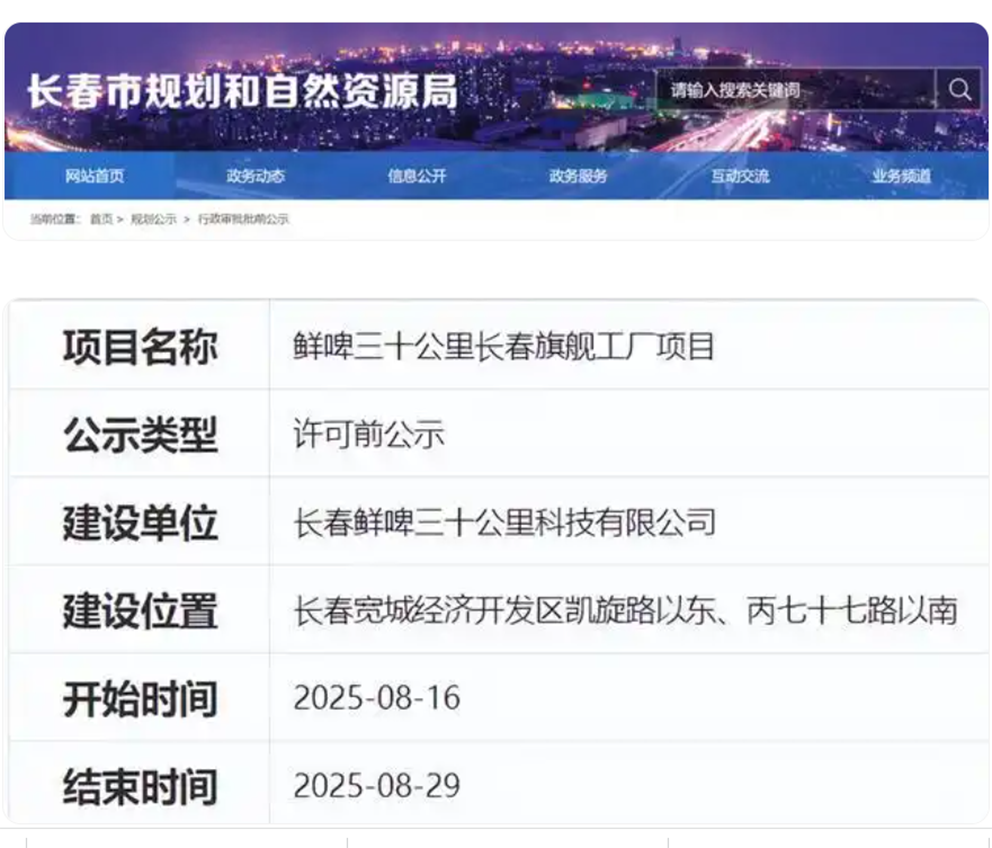Select the 长春宽城经济开发区凯旋路以东 location text
The width and height of the screenshot is (992, 848).
click(x=504, y=610)
